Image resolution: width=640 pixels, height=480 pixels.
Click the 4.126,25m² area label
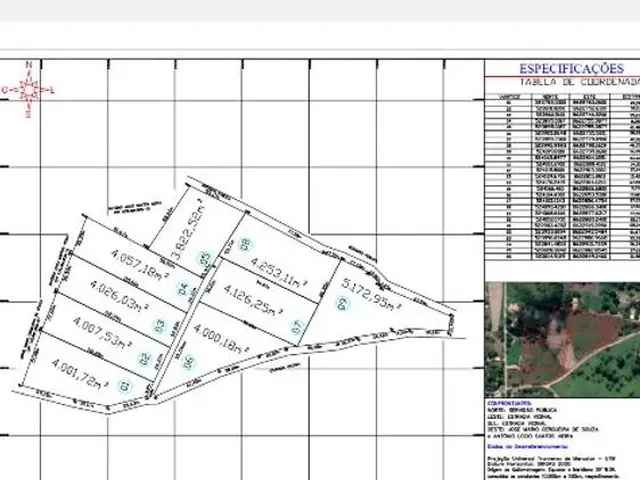point(253,300)
